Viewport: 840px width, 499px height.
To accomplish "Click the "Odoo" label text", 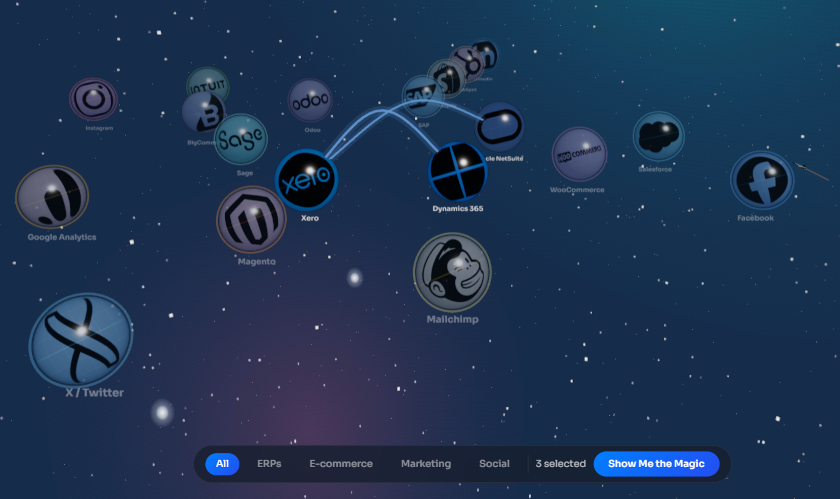I will (x=312, y=130).
